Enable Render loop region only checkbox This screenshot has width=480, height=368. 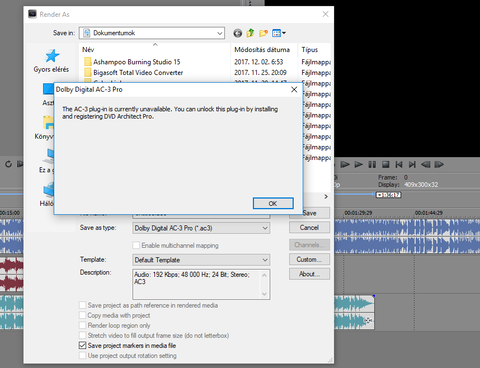click(82, 325)
